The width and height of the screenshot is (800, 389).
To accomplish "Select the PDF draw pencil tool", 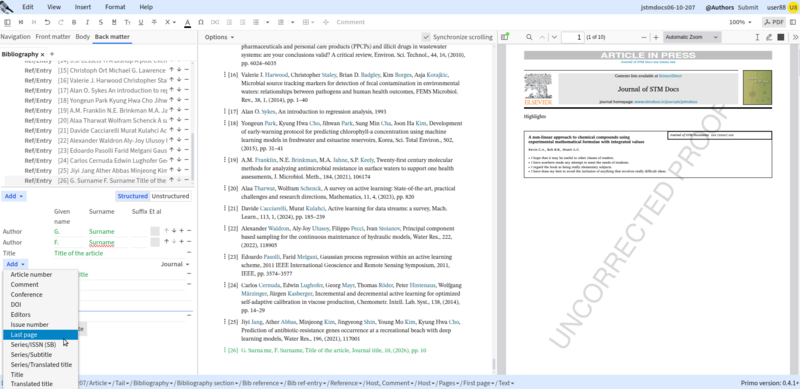I will click(x=769, y=37).
